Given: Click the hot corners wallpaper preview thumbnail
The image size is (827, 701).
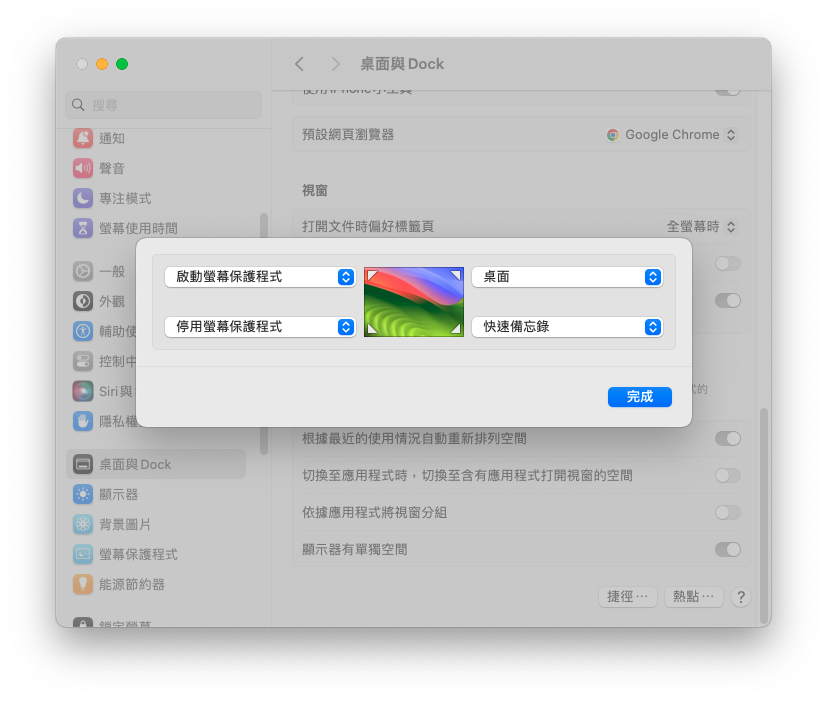Looking at the screenshot, I should pos(414,302).
